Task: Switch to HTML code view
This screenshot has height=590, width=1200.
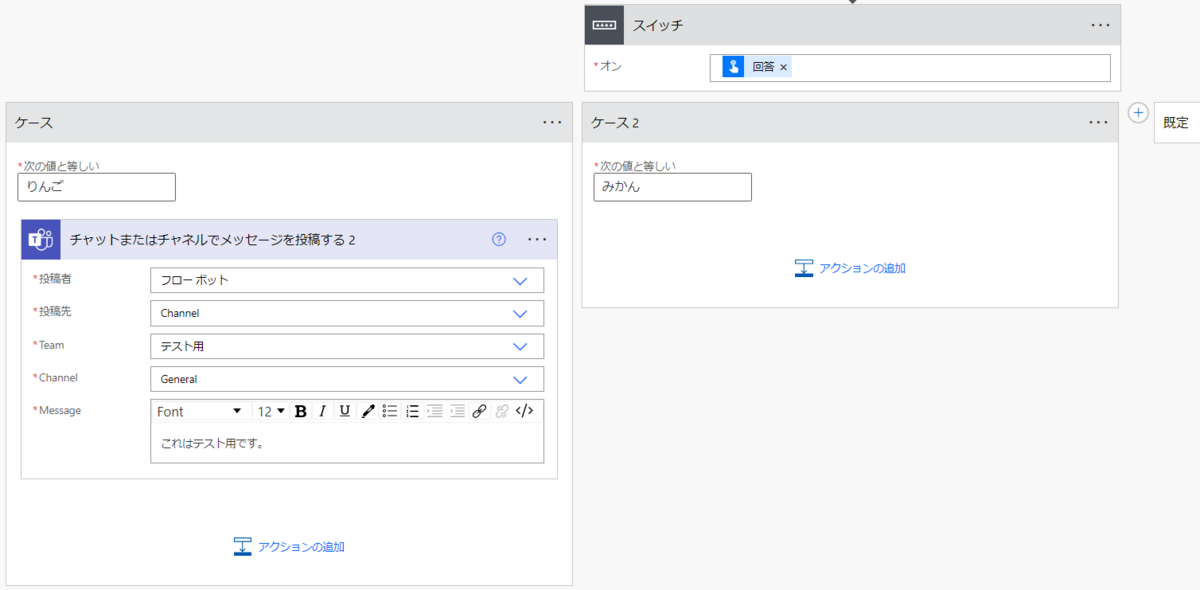Action: click(x=524, y=411)
